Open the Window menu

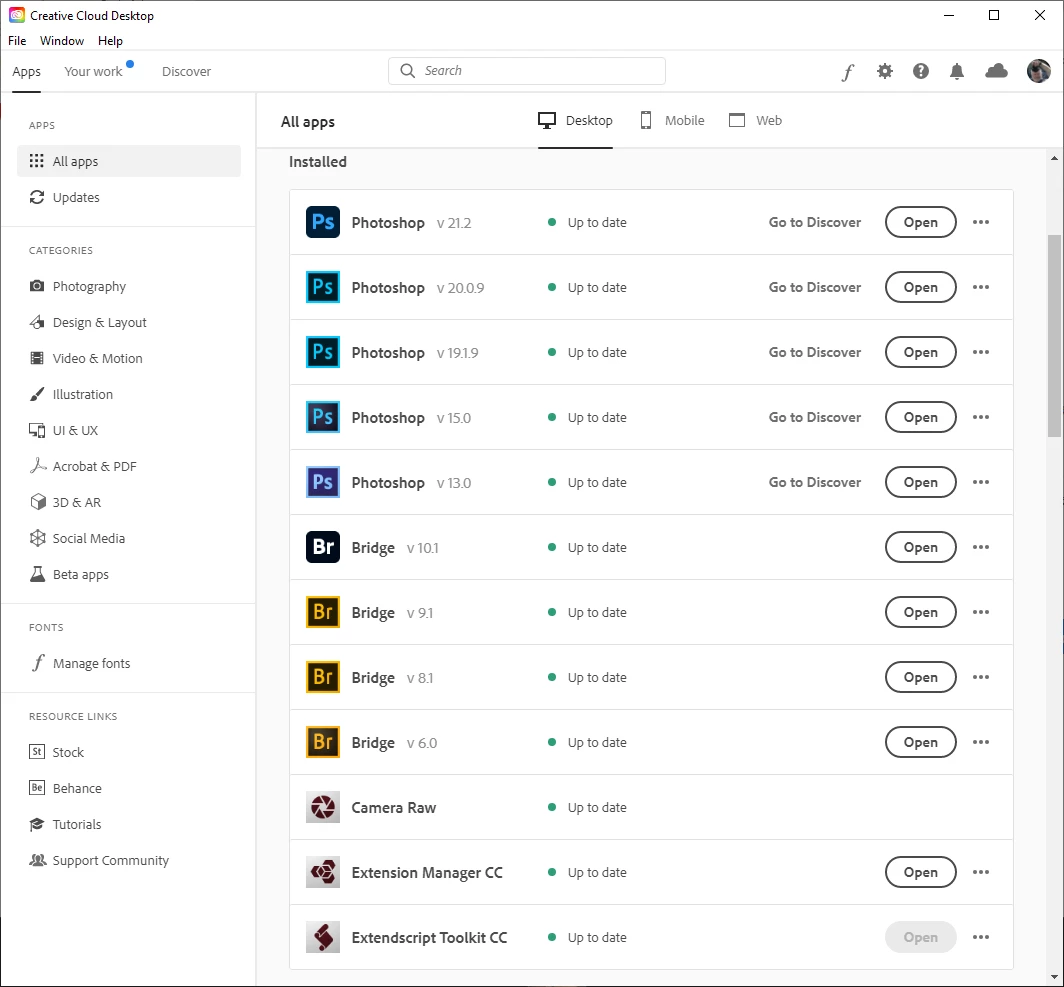pos(62,41)
